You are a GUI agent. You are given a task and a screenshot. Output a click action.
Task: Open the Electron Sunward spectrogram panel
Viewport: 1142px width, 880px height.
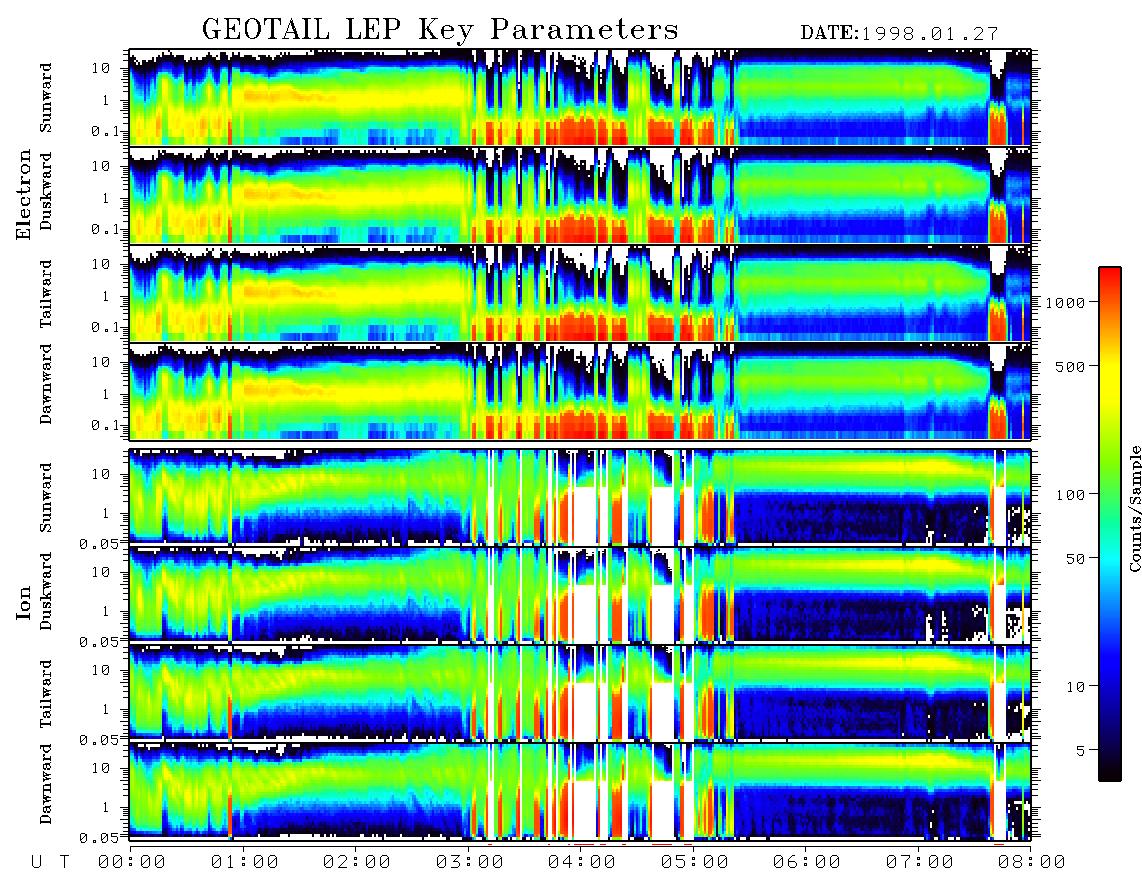click(x=580, y=97)
